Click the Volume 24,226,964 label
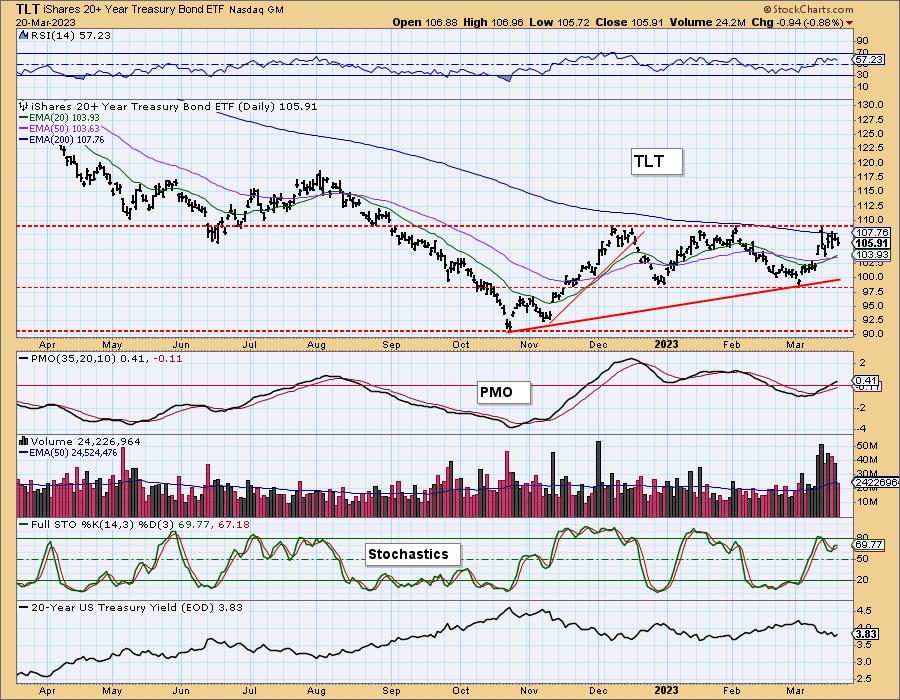This screenshot has width=900, height=700. point(86,441)
